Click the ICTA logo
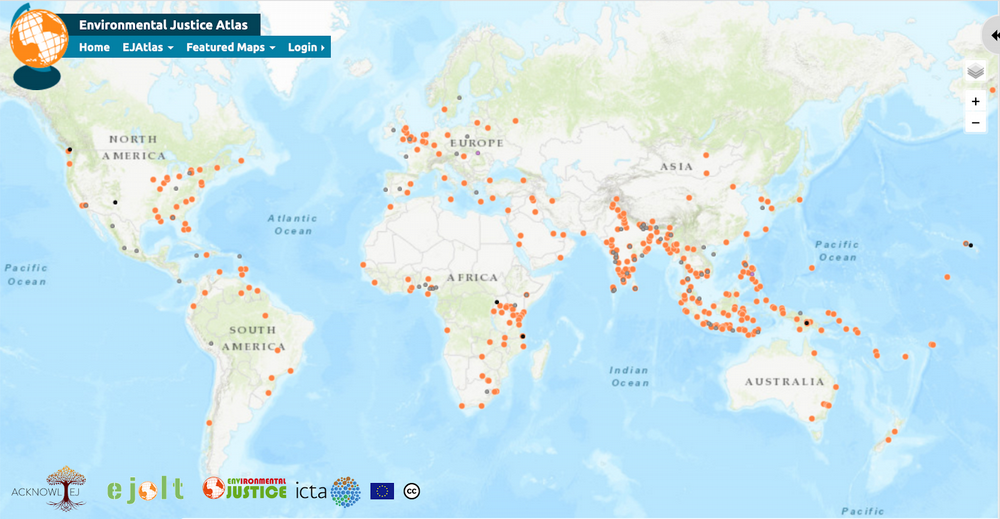The width and height of the screenshot is (1000, 519). [x=327, y=491]
